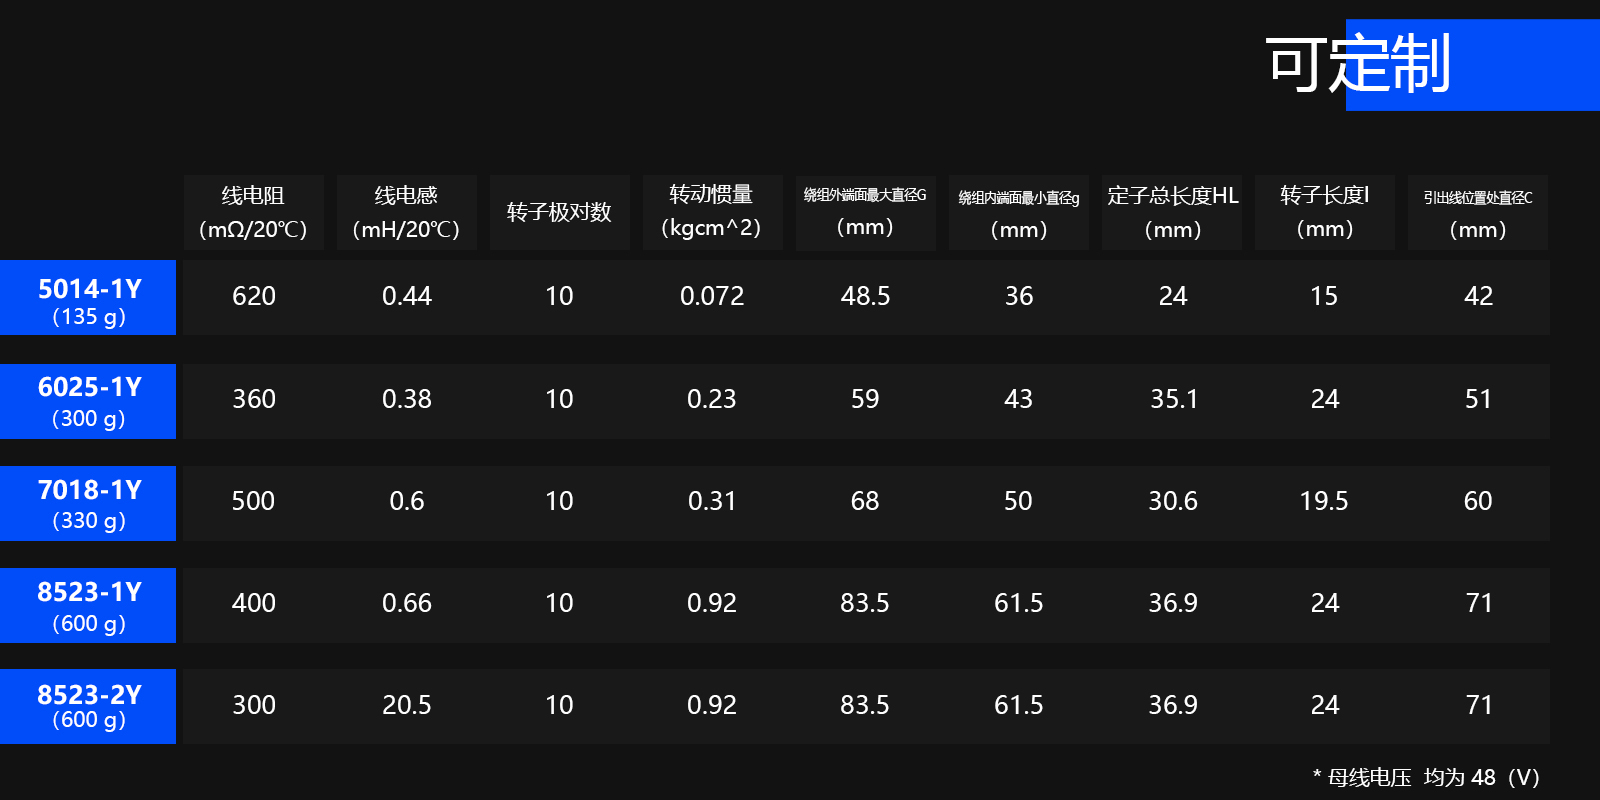Select the 转动惯量 column header
1600x800 pixels.
711,212
